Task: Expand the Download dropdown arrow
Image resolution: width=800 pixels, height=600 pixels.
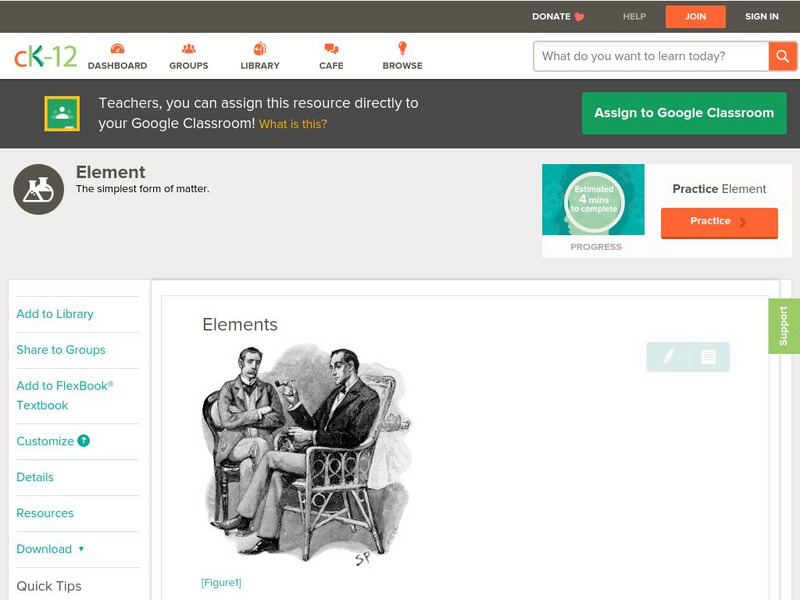Action: (x=81, y=549)
